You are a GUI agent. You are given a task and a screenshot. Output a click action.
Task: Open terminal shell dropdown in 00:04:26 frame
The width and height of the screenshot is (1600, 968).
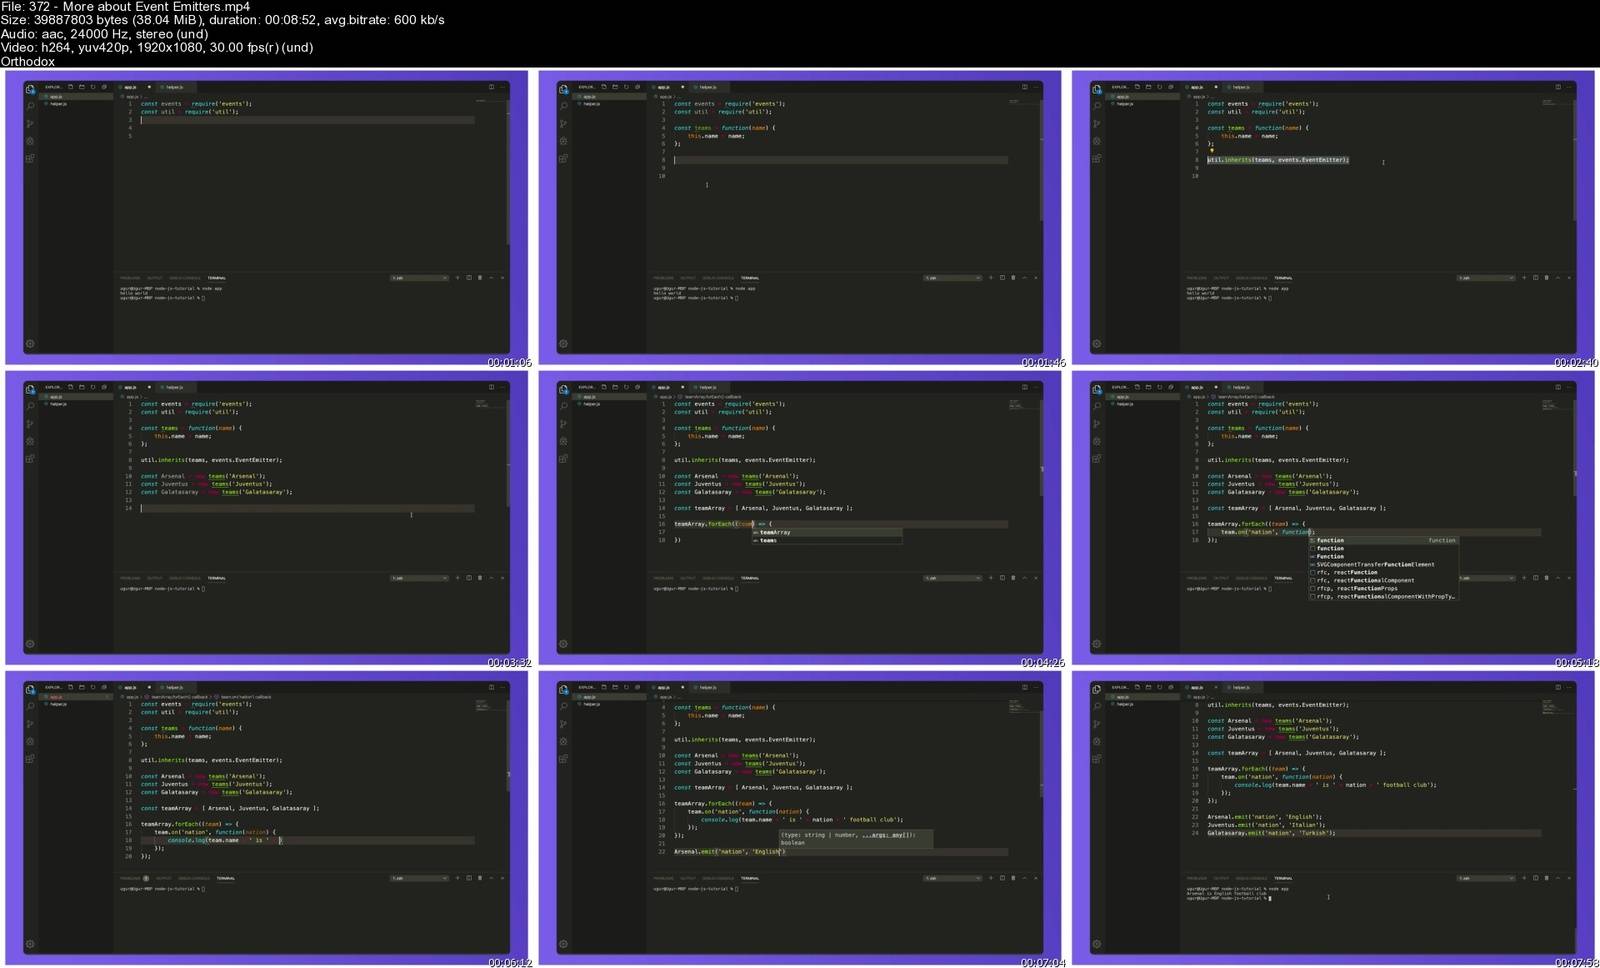952,578
